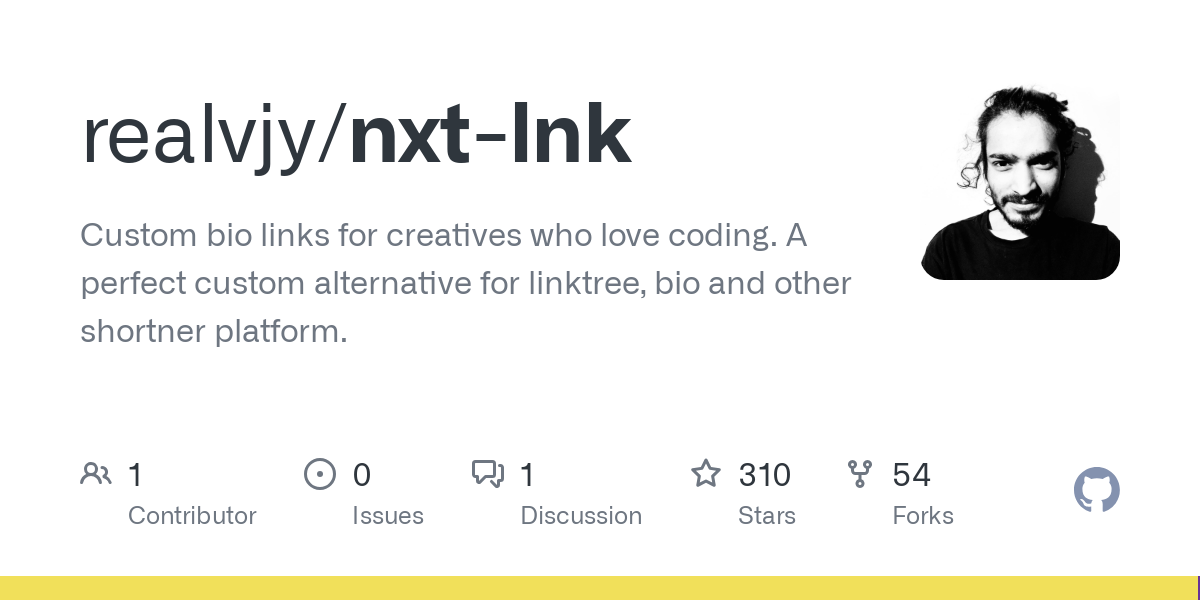The width and height of the screenshot is (1200, 600).
Task: Click the fork icon
Action: (860, 474)
